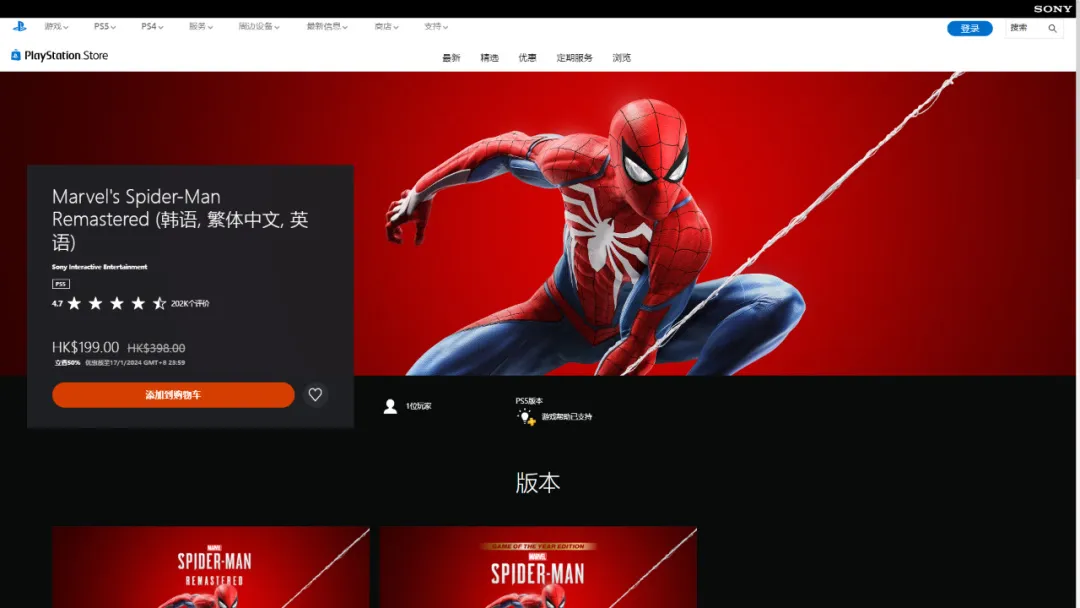Open the 最新 store tab
This screenshot has height=608, width=1080.
[x=451, y=58]
